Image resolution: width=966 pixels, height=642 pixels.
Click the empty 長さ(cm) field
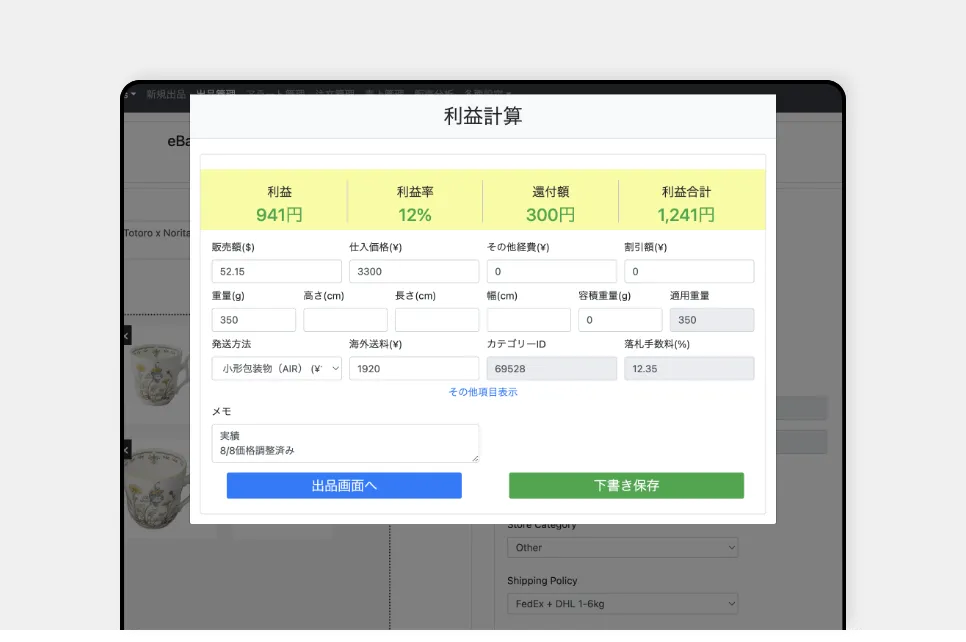[436, 320]
